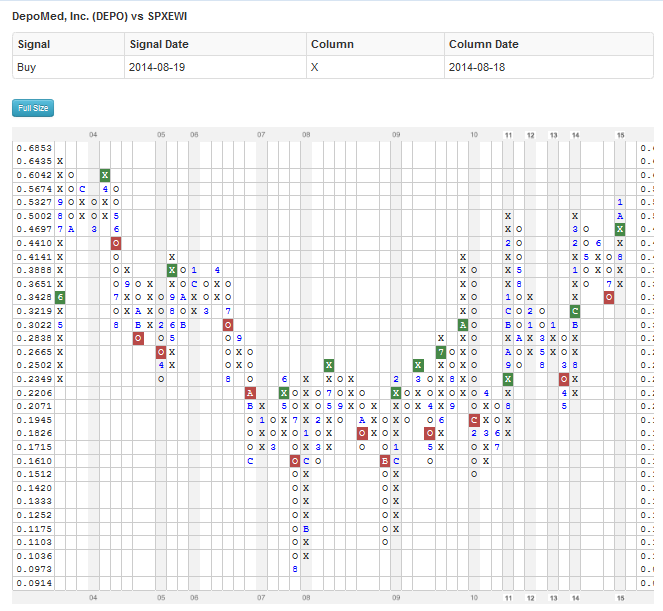Click the Signal column header
The height and width of the screenshot is (611, 663).
34,45
